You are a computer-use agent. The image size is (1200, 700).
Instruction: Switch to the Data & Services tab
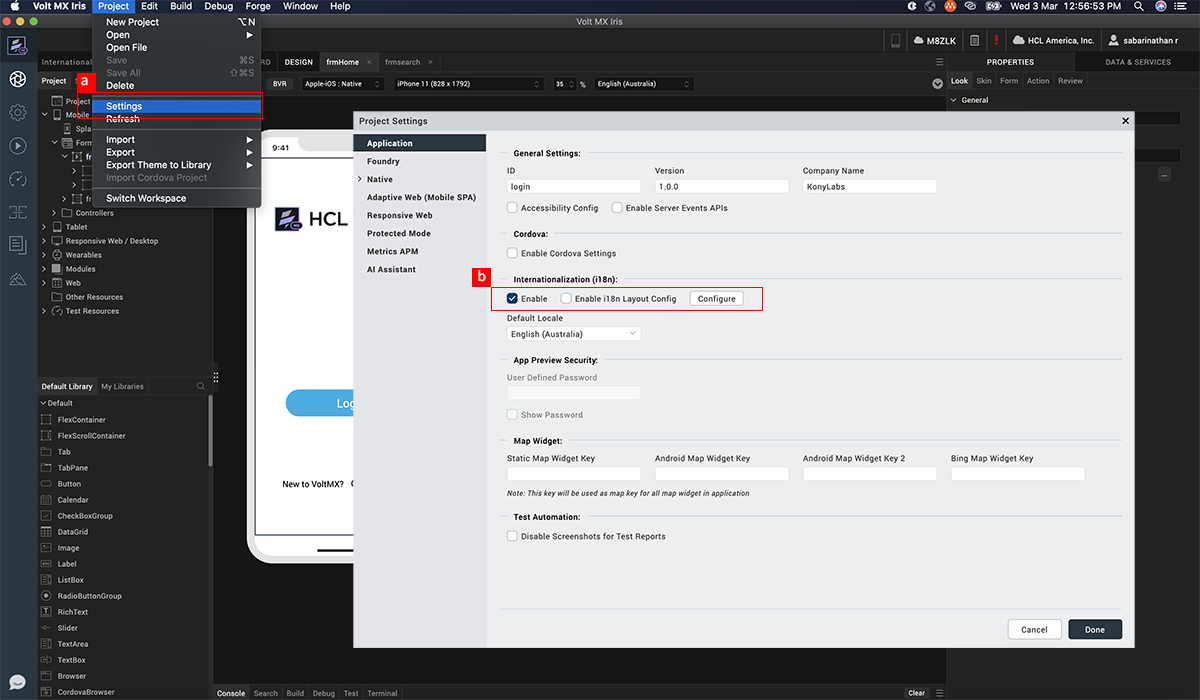pyautogui.click(x=1137, y=62)
